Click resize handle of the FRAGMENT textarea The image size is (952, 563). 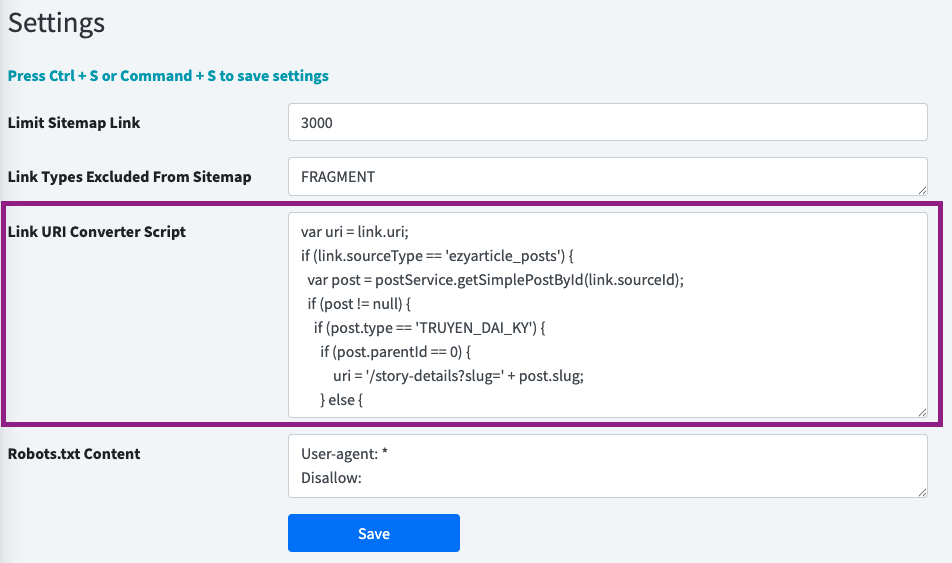pos(921,189)
